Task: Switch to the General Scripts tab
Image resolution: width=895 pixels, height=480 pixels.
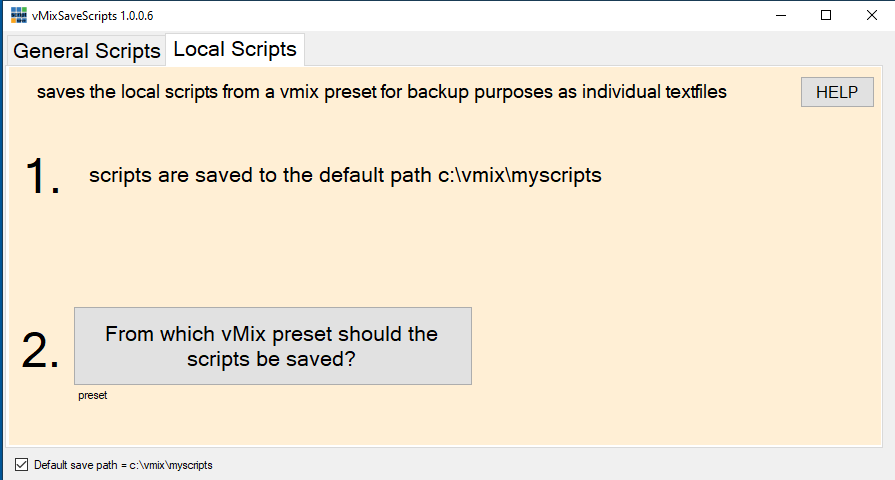Action: coord(86,51)
